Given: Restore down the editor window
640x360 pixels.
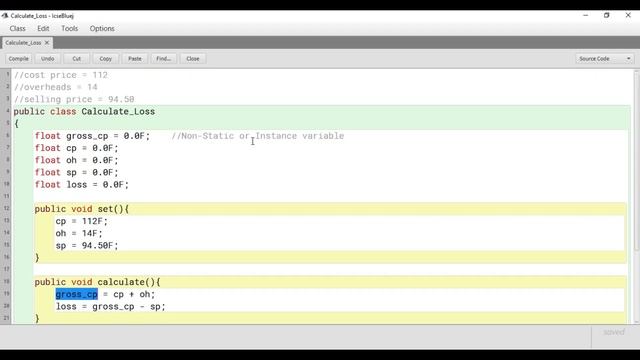Looking at the screenshot, I should coord(607,16).
